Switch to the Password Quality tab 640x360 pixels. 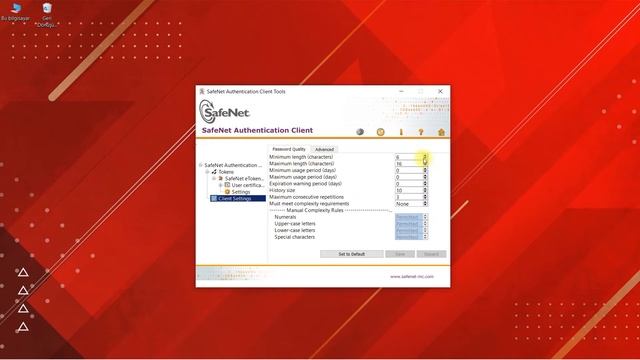289,149
